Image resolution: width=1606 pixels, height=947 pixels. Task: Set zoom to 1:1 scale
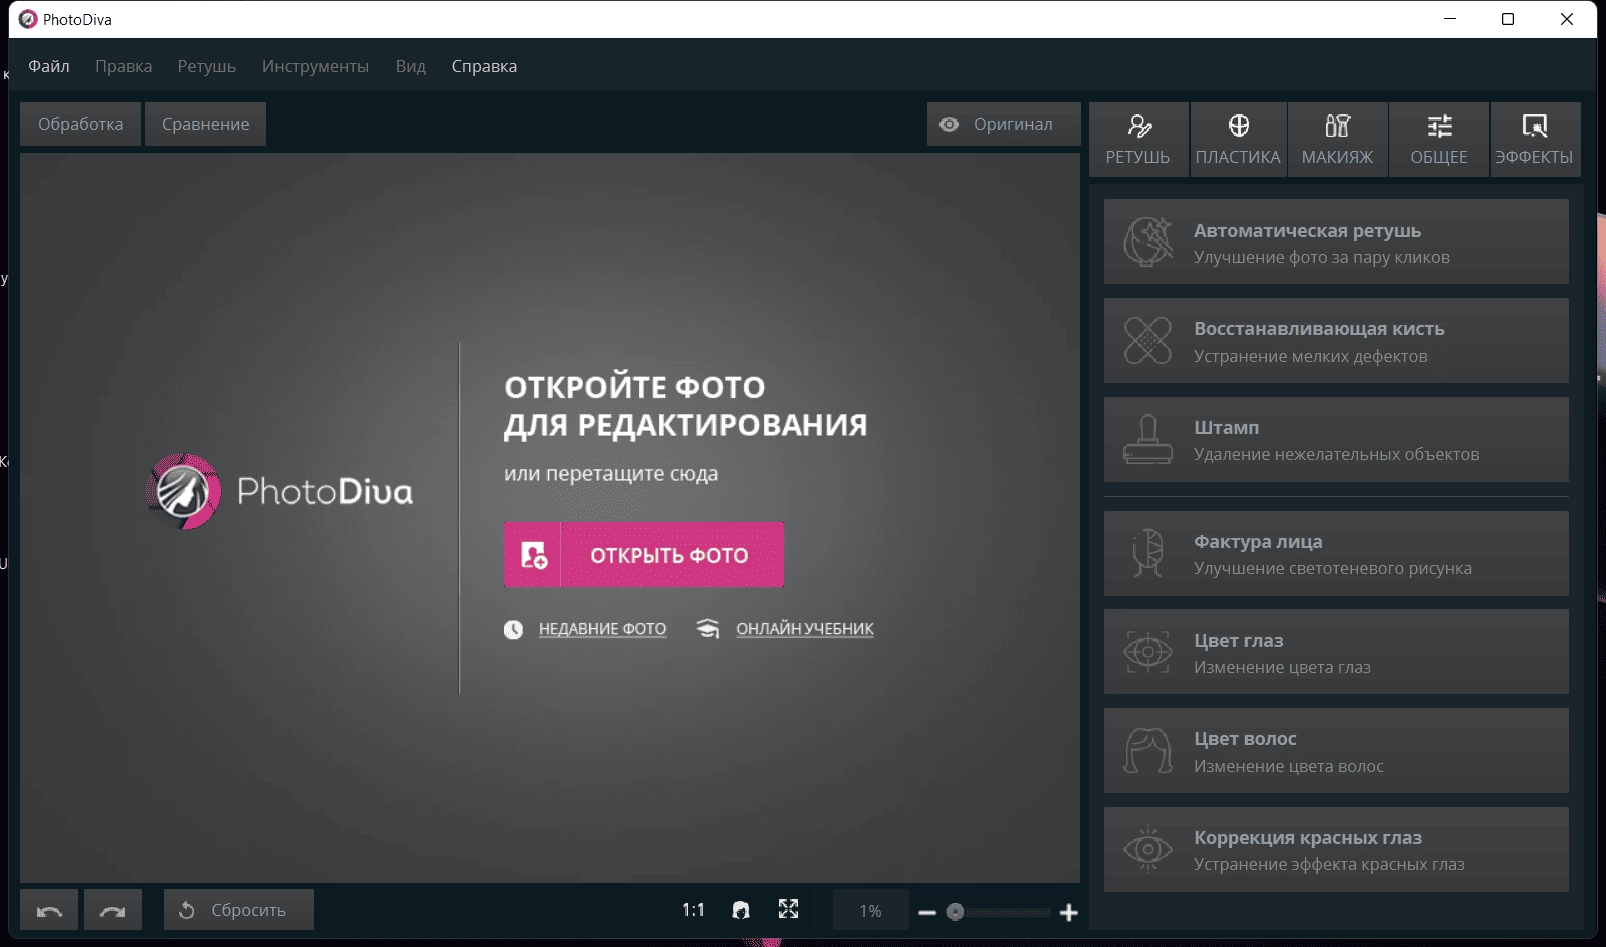pos(693,910)
